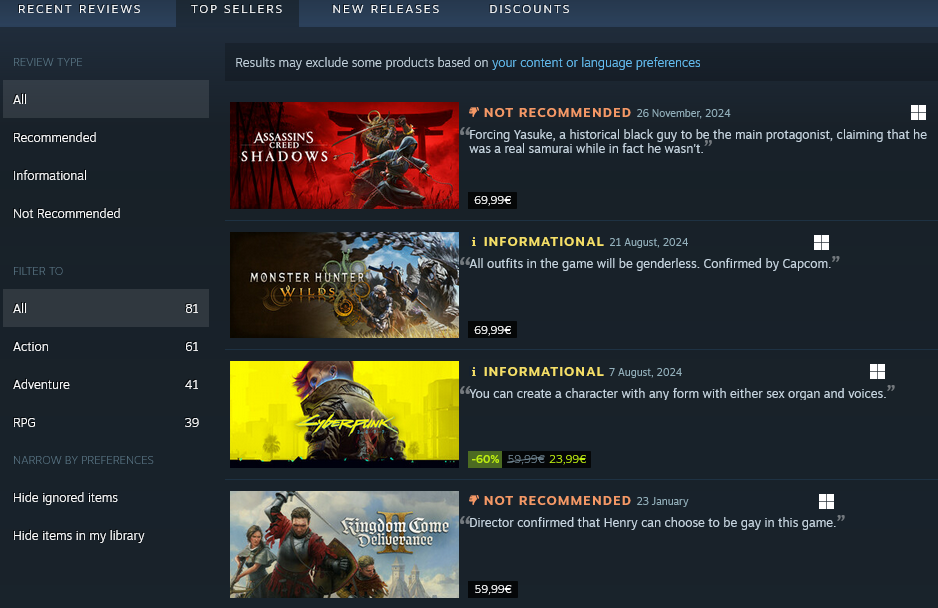Click the Windows icon on the Cyberpunk row
938x608 pixels.
[x=877, y=372]
